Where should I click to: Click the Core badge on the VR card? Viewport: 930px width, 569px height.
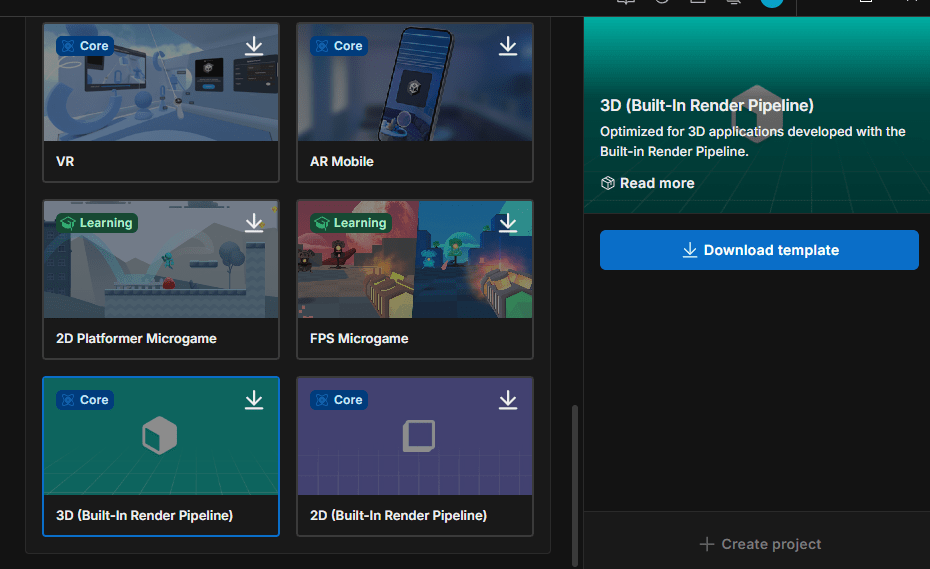[84, 46]
